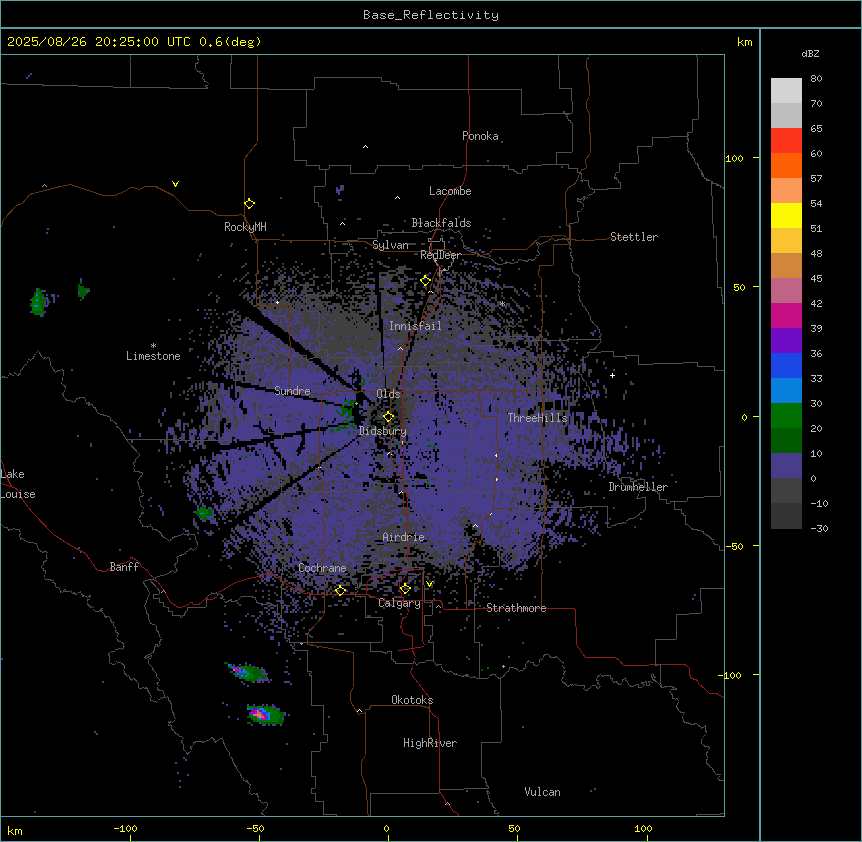This screenshot has width=862, height=842.
Task: Click the green 30 dBZ legend swatch
Action: click(786, 416)
